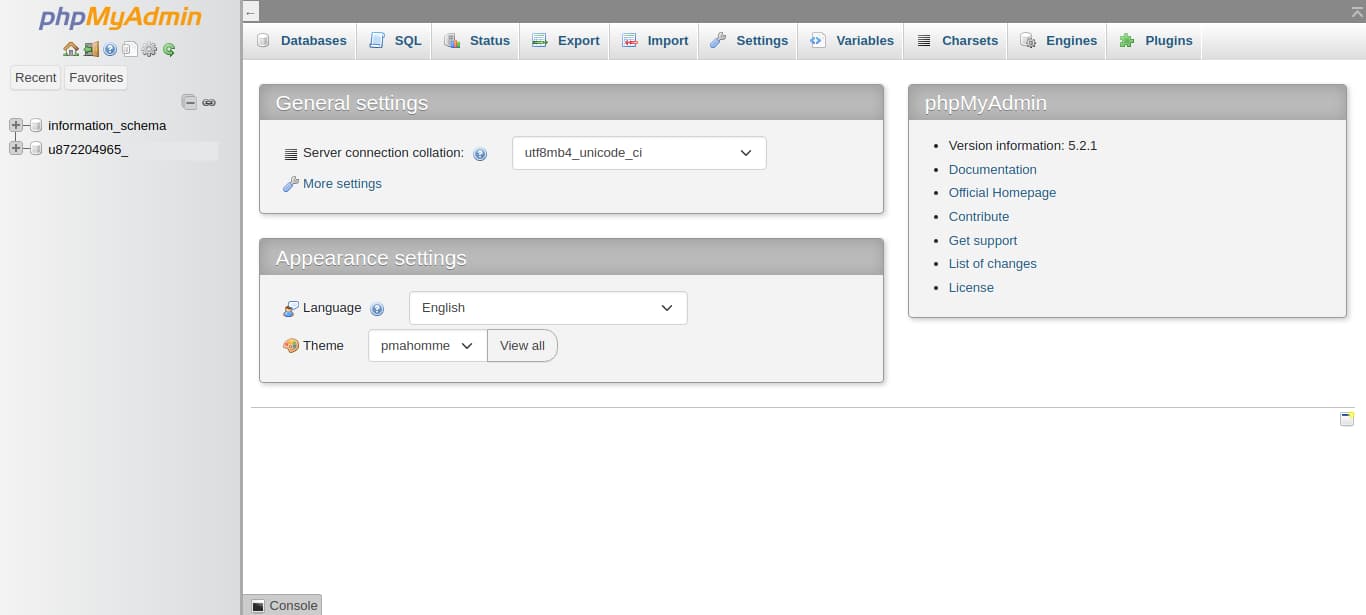The width and height of the screenshot is (1366, 615).
Task: Collapse all tree nodes with minus icon
Action: pos(189,102)
